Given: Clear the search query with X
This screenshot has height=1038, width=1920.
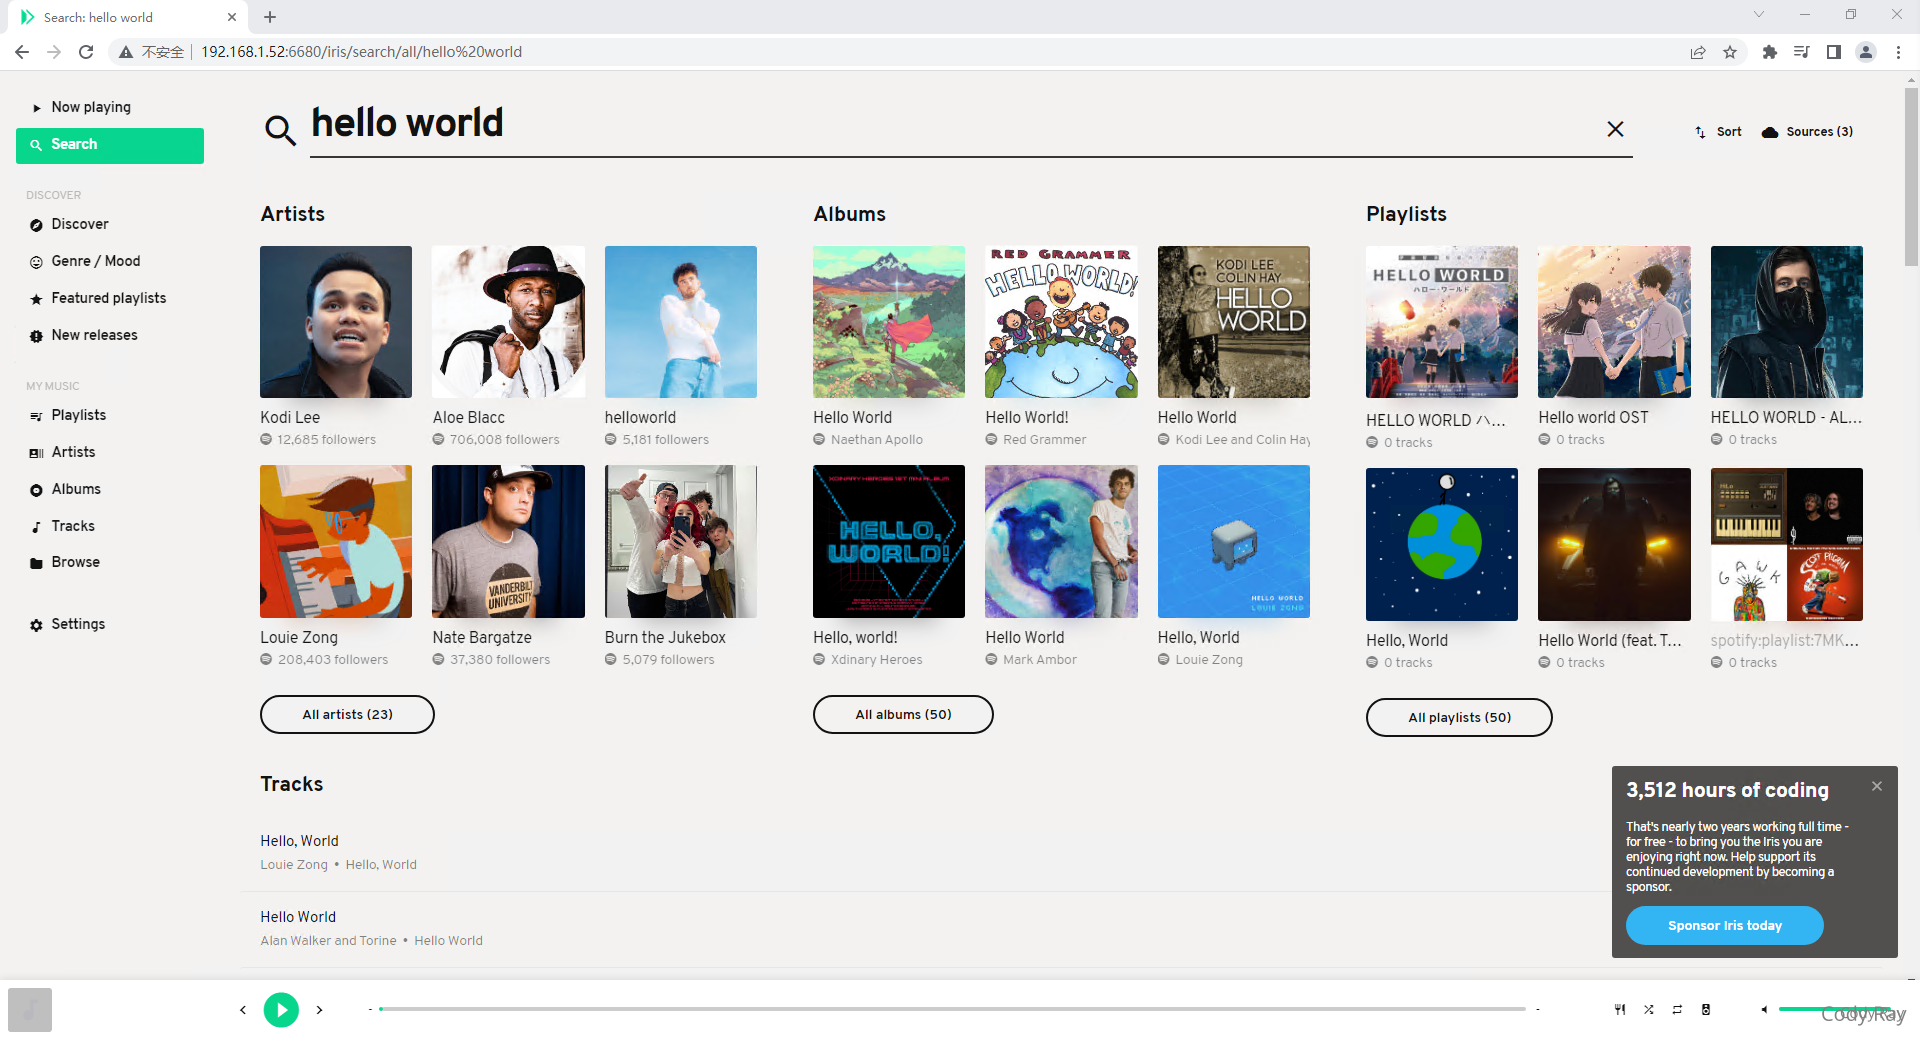Looking at the screenshot, I should 1615,129.
